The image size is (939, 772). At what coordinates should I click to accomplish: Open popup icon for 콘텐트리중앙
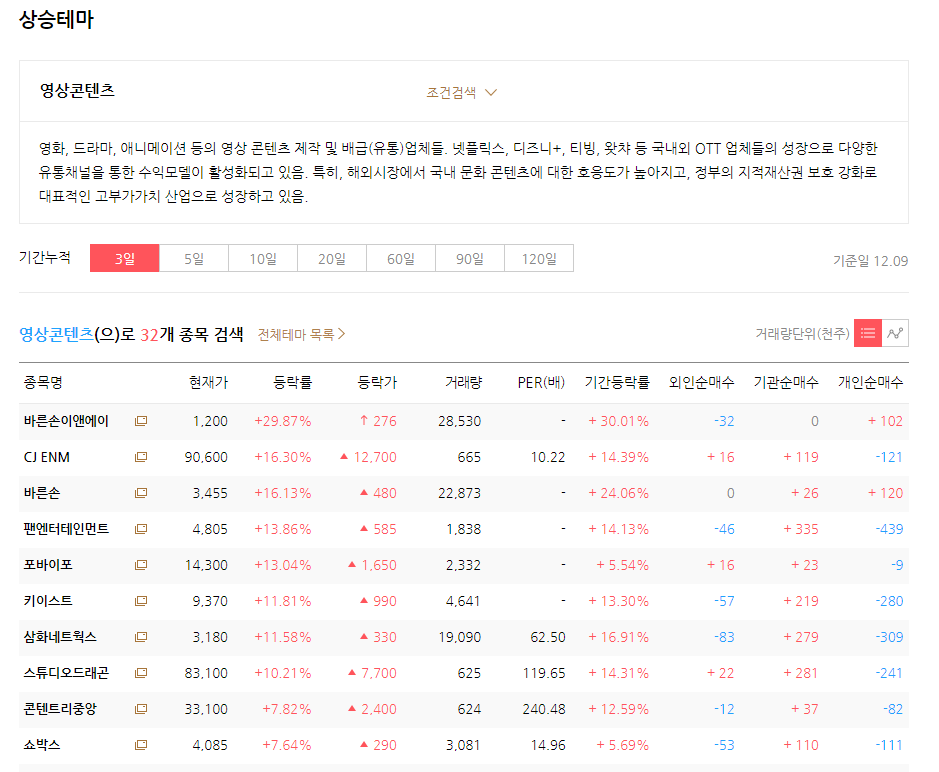(x=141, y=709)
